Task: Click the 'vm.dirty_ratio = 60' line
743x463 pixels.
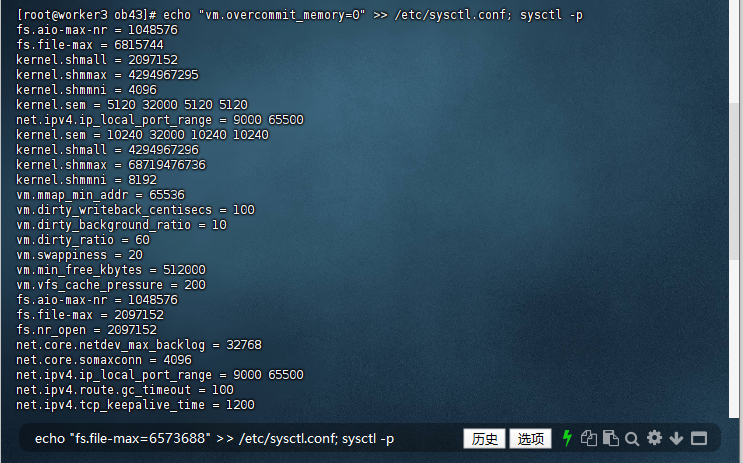Action: pos(83,240)
